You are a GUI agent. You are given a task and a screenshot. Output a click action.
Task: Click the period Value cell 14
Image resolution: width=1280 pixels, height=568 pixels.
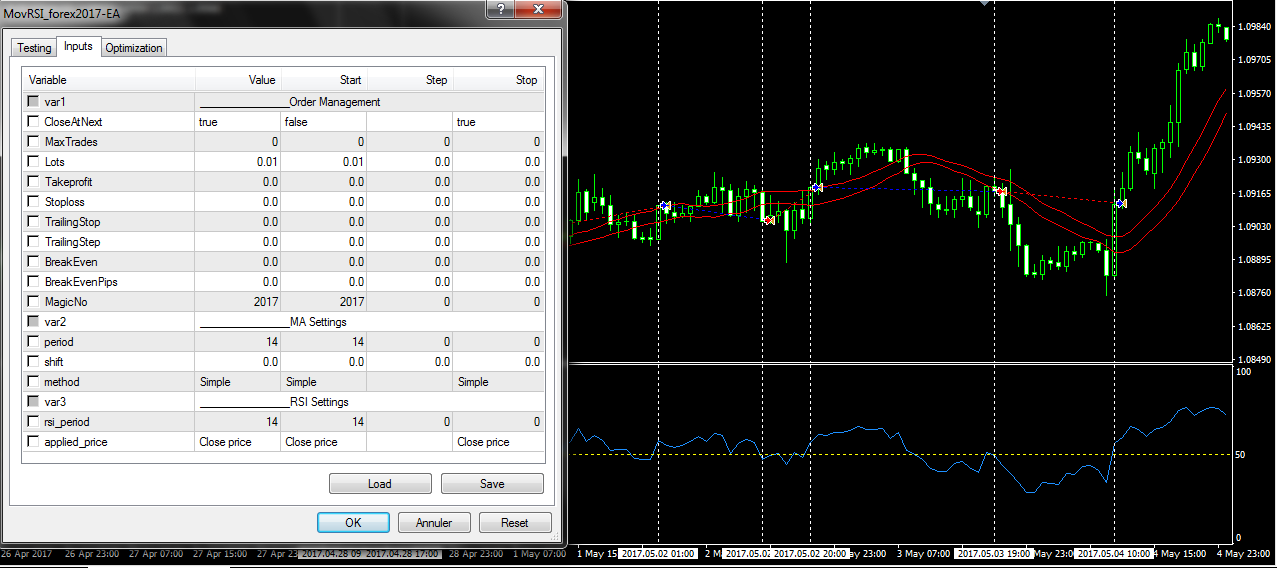(x=238, y=342)
